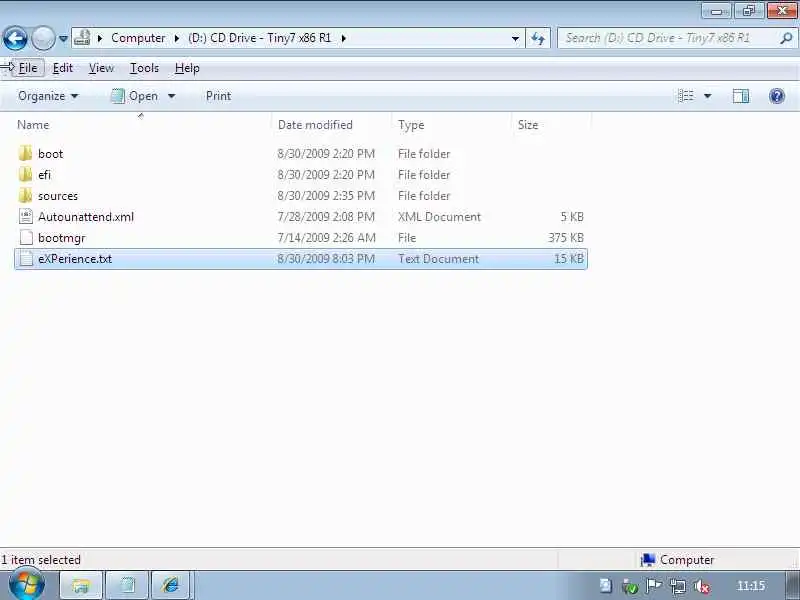The height and width of the screenshot is (600, 800).
Task: Click the search CD Drive input field
Action: point(666,38)
